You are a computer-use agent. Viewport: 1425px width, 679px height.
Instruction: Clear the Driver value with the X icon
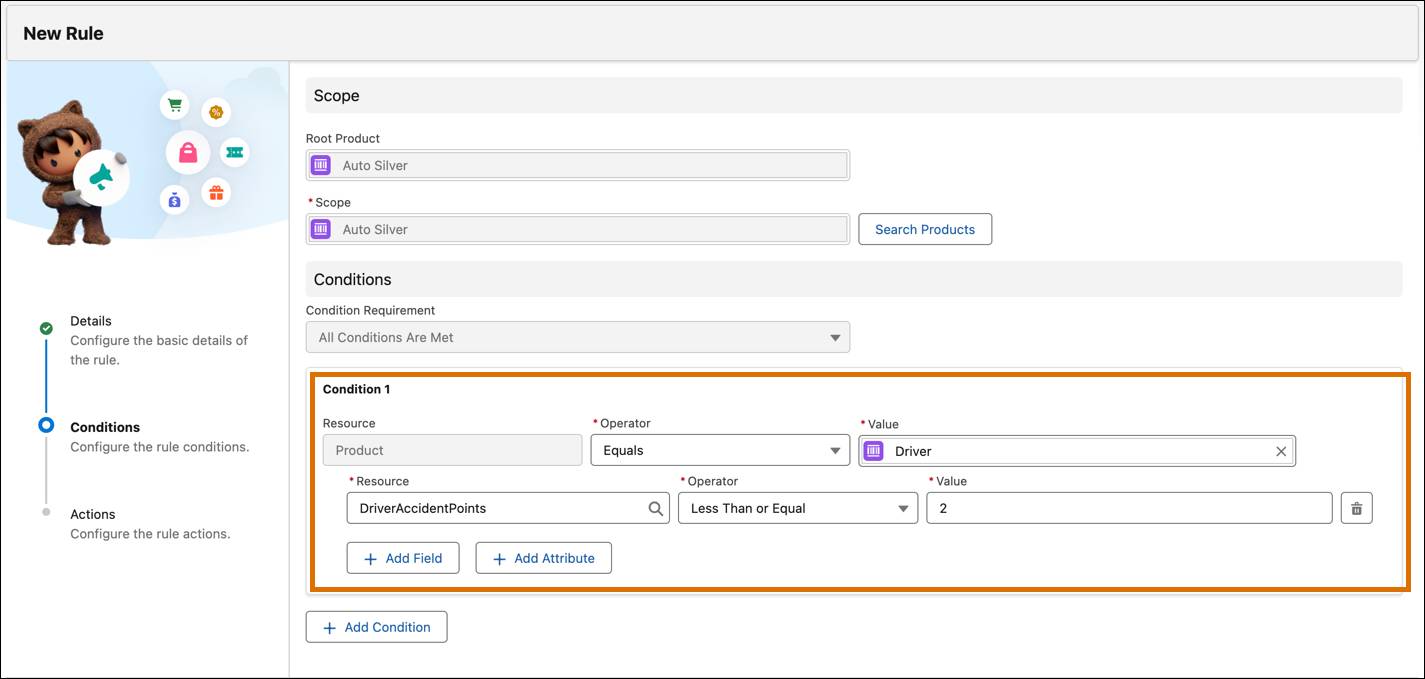pyautogui.click(x=1281, y=451)
